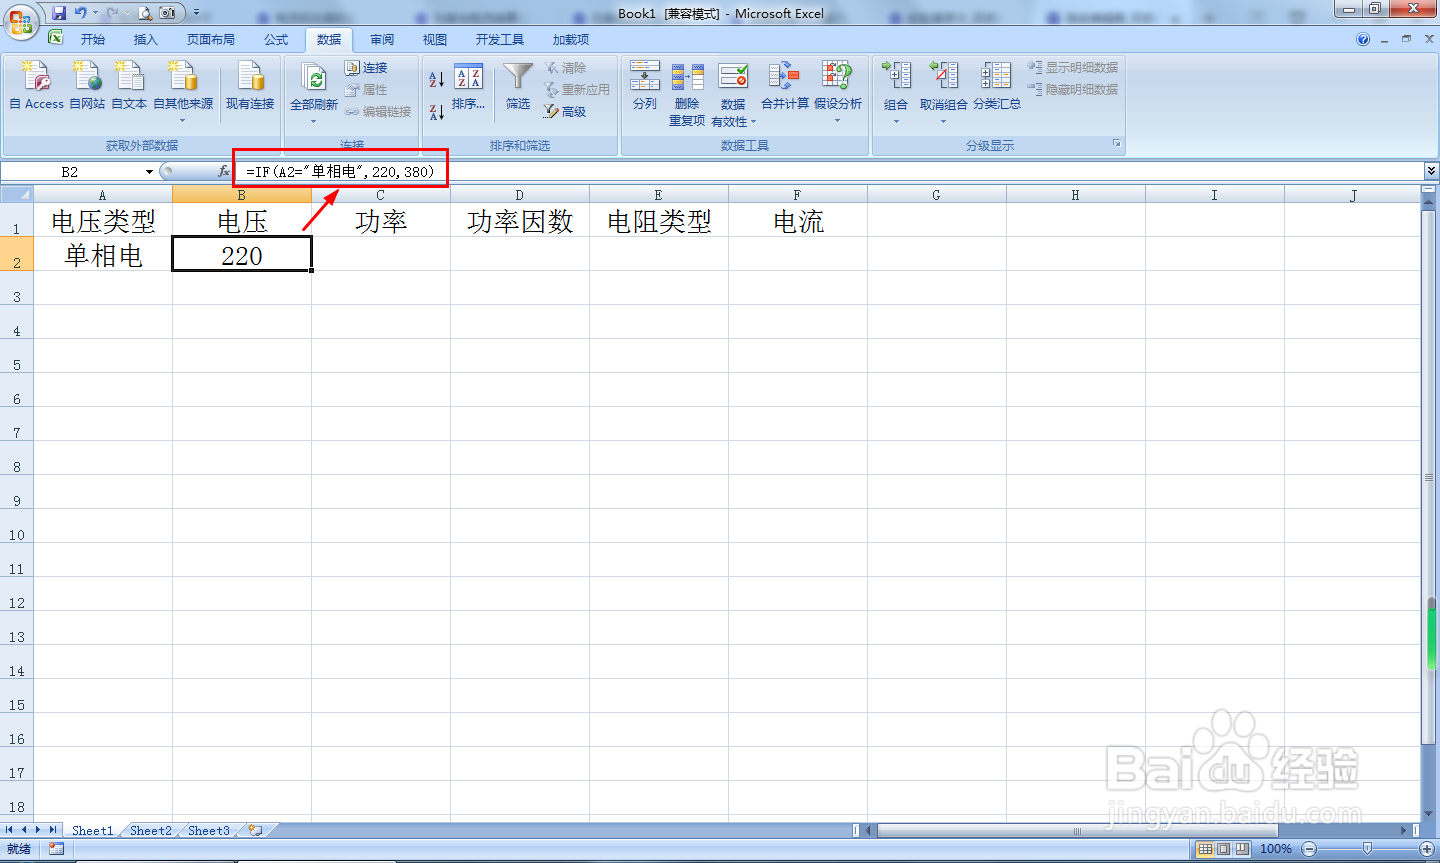
Task: Switch to normal view in status bar
Action: point(1205,849)
